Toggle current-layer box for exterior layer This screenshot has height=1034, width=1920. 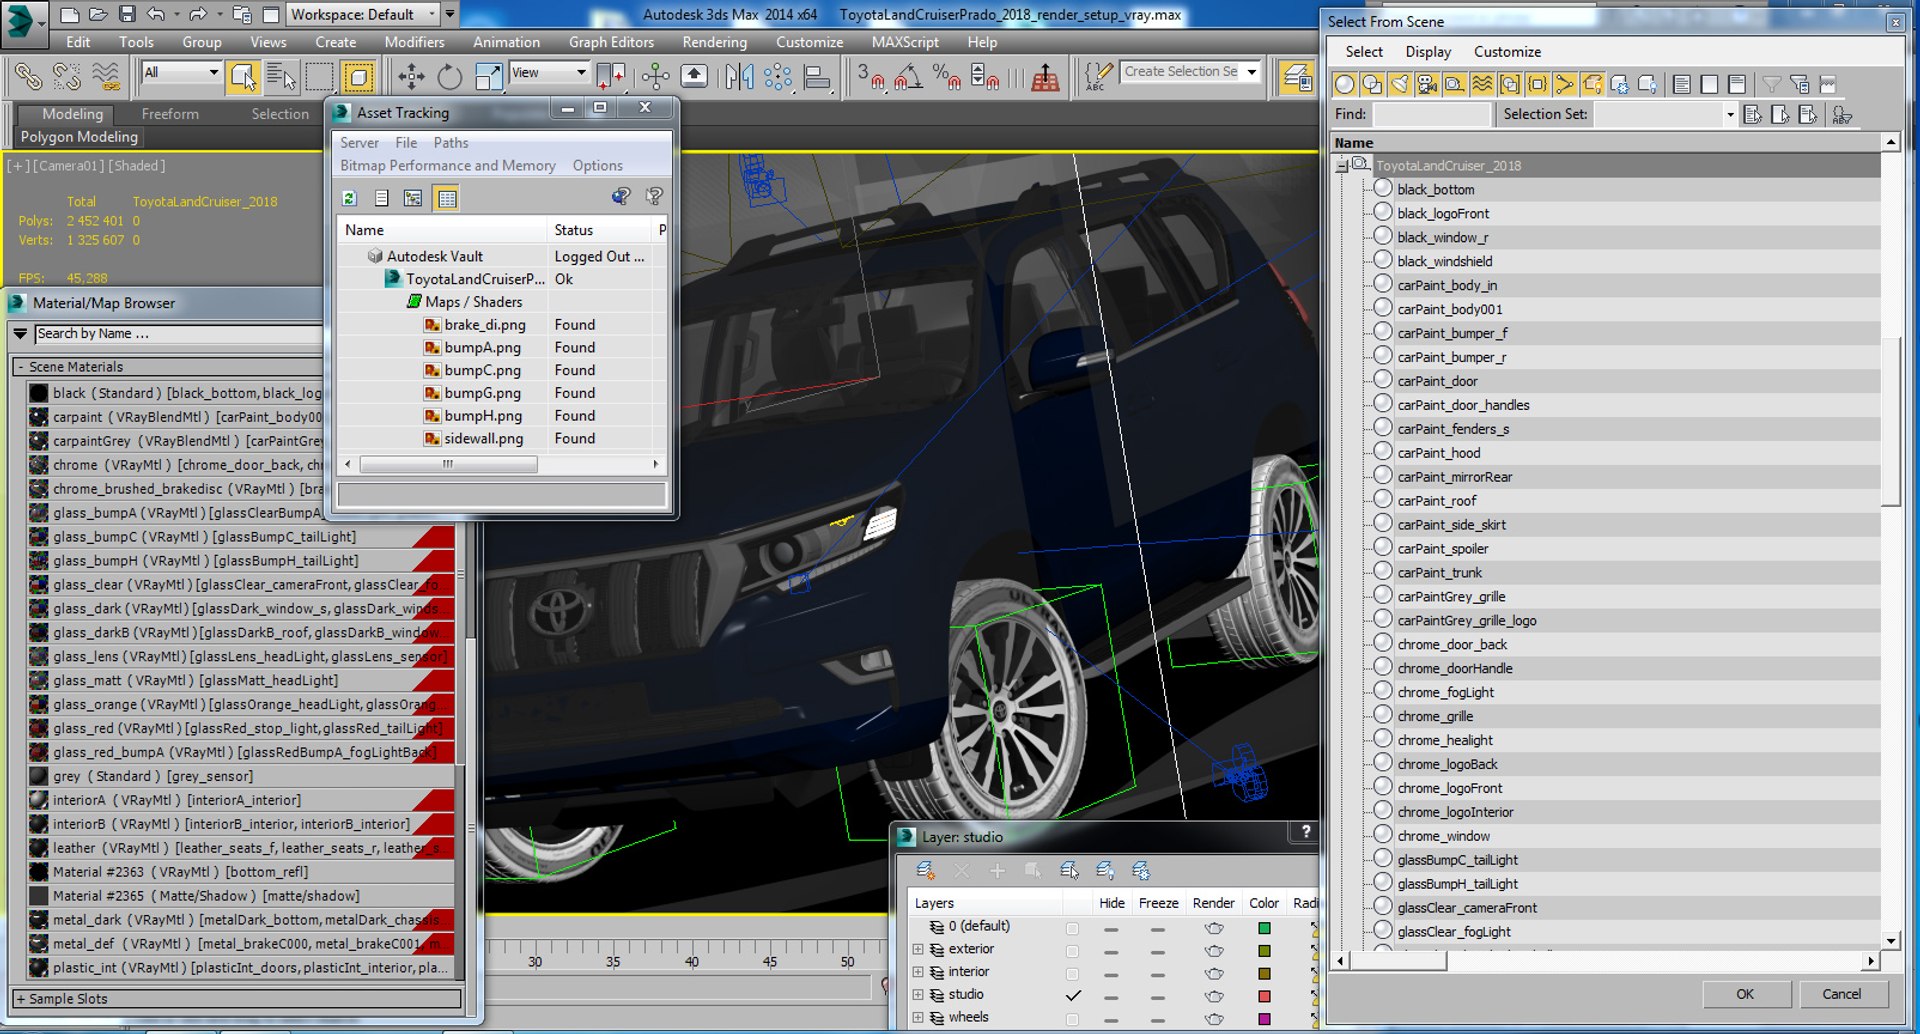click(1072, 950)
